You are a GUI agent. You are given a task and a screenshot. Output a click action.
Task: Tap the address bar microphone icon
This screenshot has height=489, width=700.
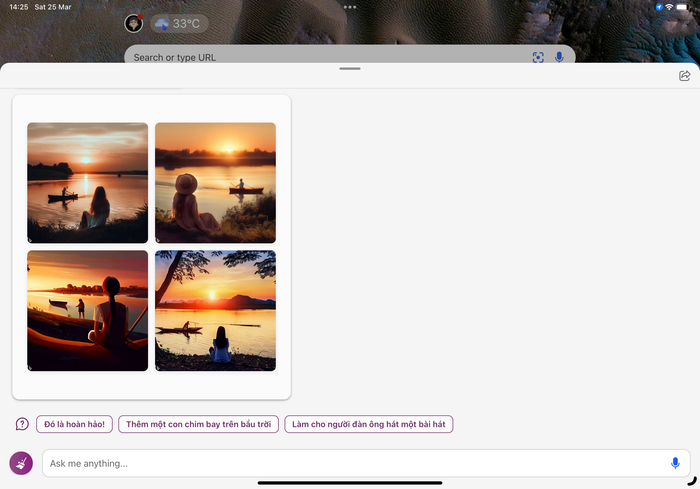pos(559,57)
